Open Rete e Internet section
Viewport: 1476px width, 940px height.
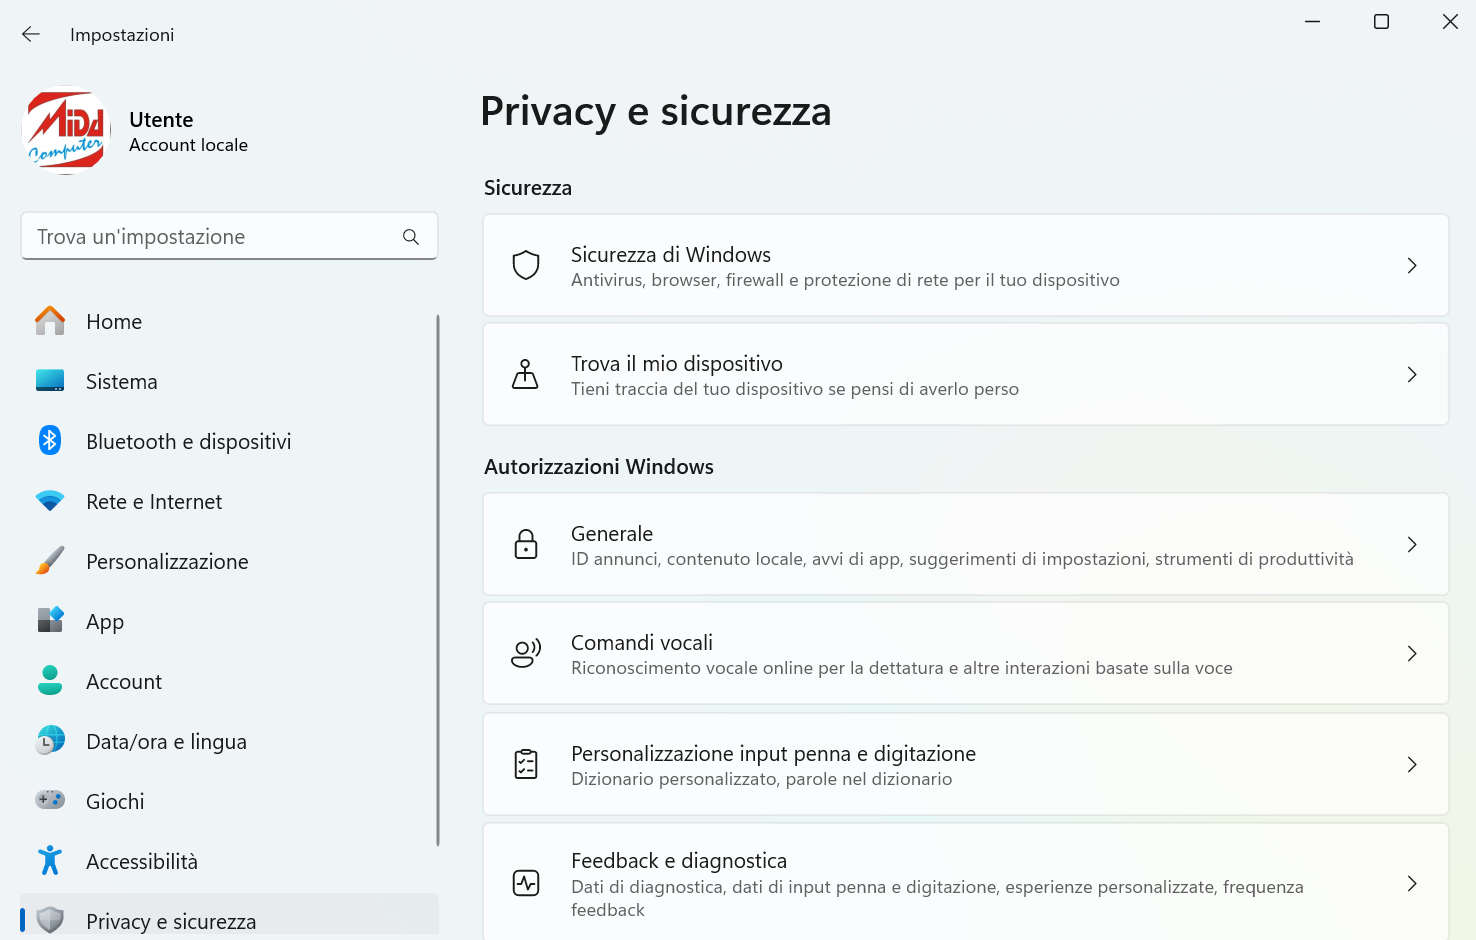[x=229, y=502]
